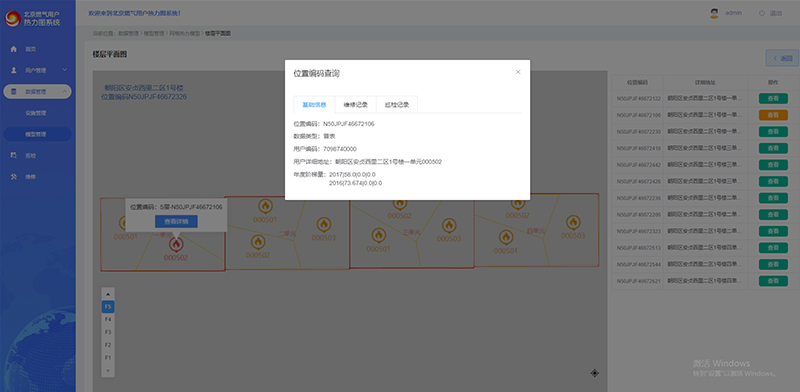The image size is (800, 392).
Task: Open 维修 wrench icon in sidebar
Action: 14,177
